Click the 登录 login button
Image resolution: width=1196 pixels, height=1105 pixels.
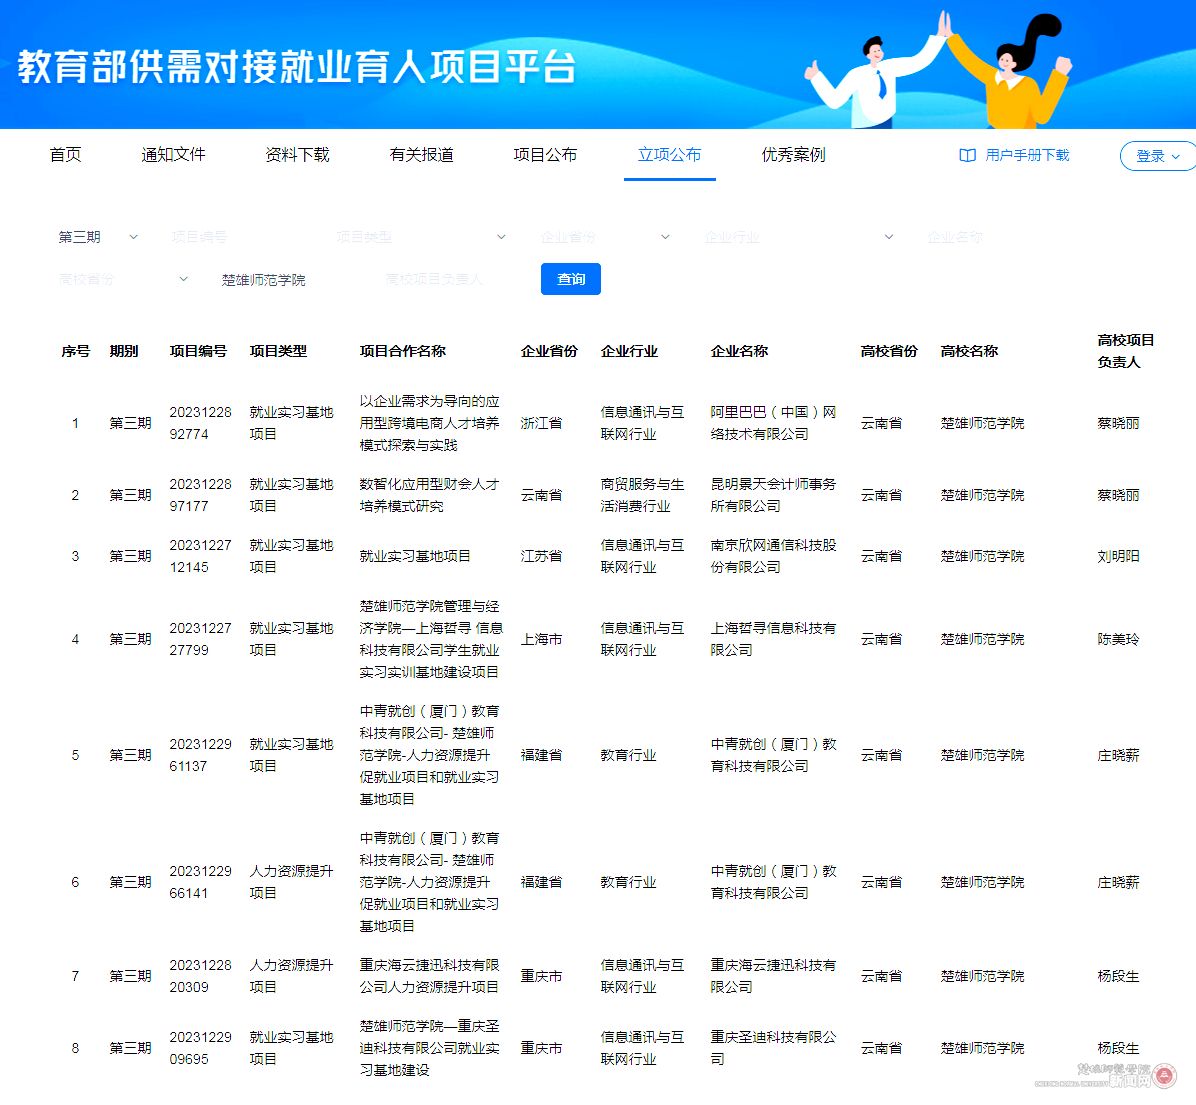(1150, 157)
